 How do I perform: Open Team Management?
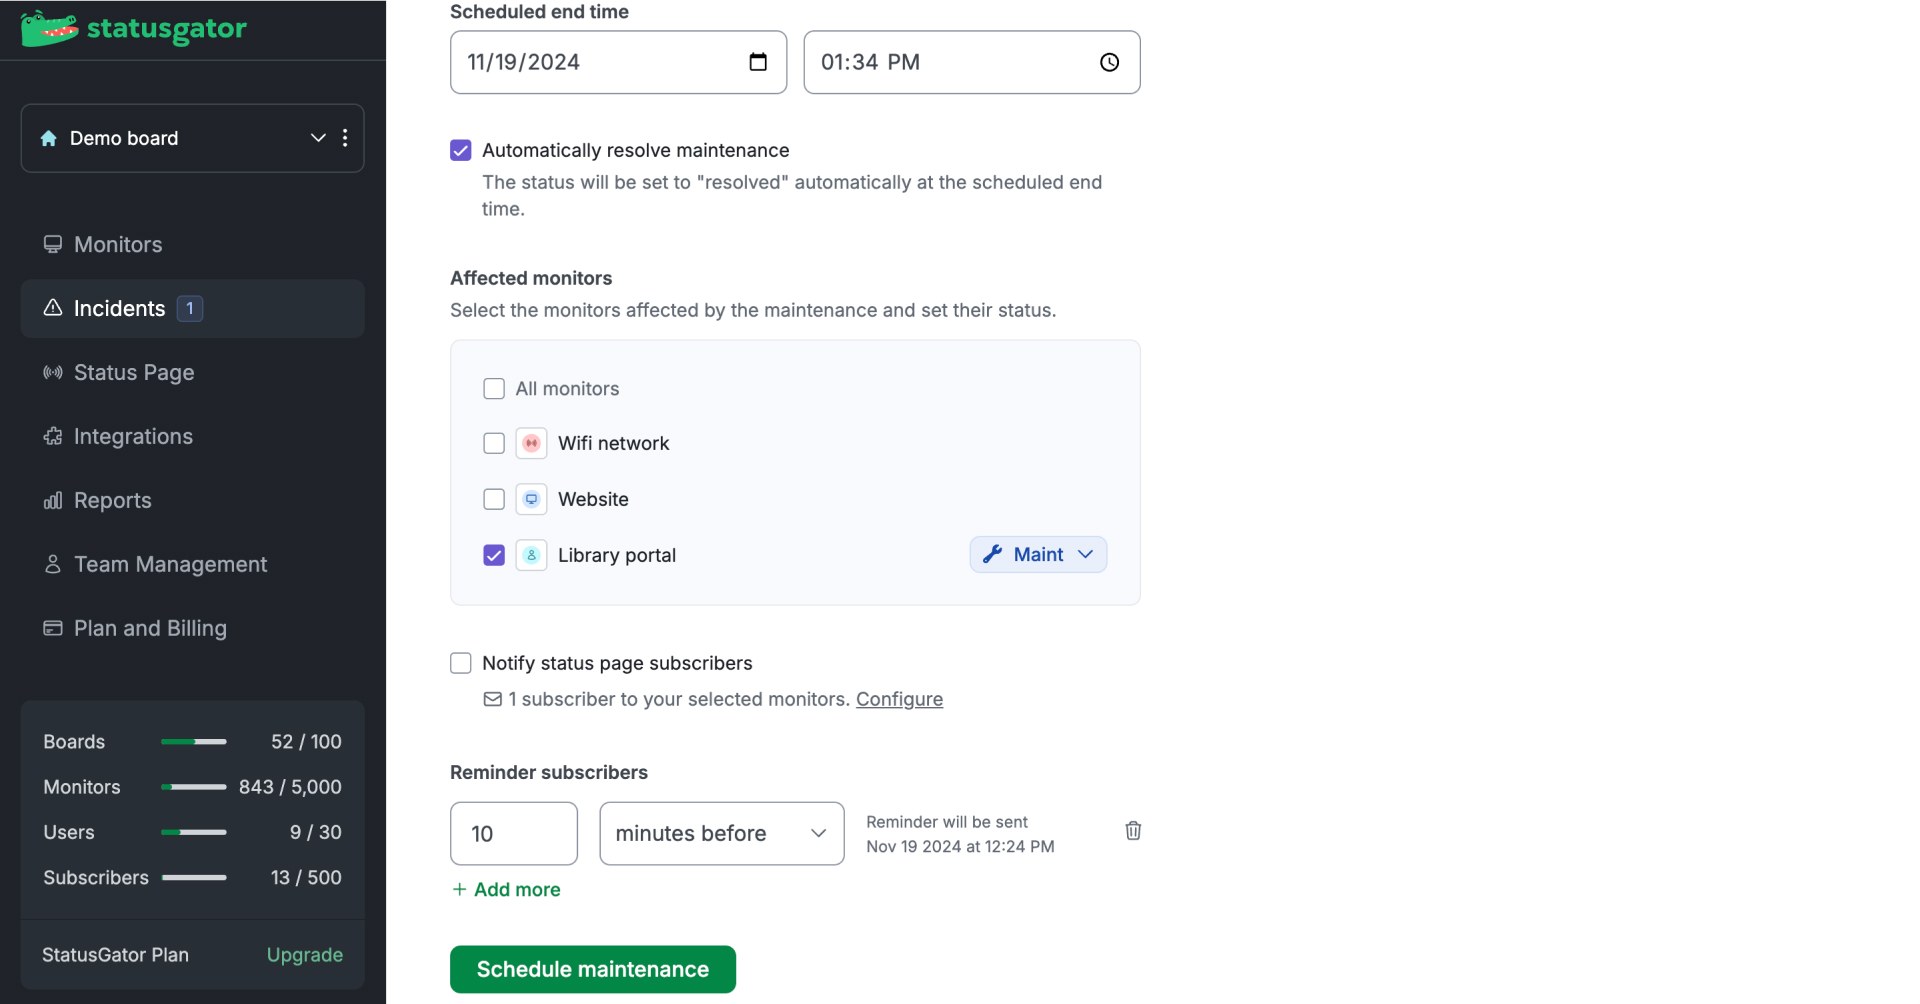tap(192, 564)
